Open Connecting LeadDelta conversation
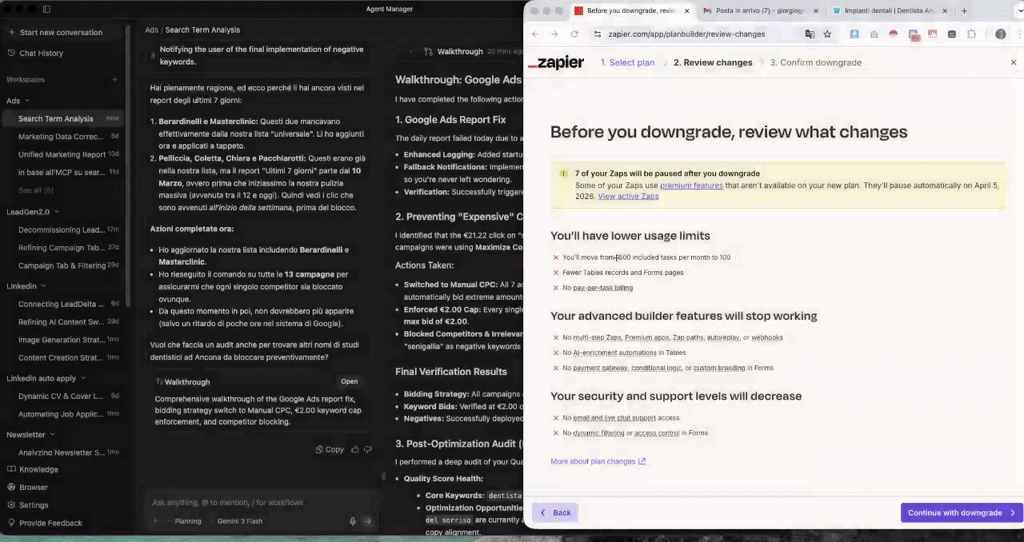 [63, 304]
